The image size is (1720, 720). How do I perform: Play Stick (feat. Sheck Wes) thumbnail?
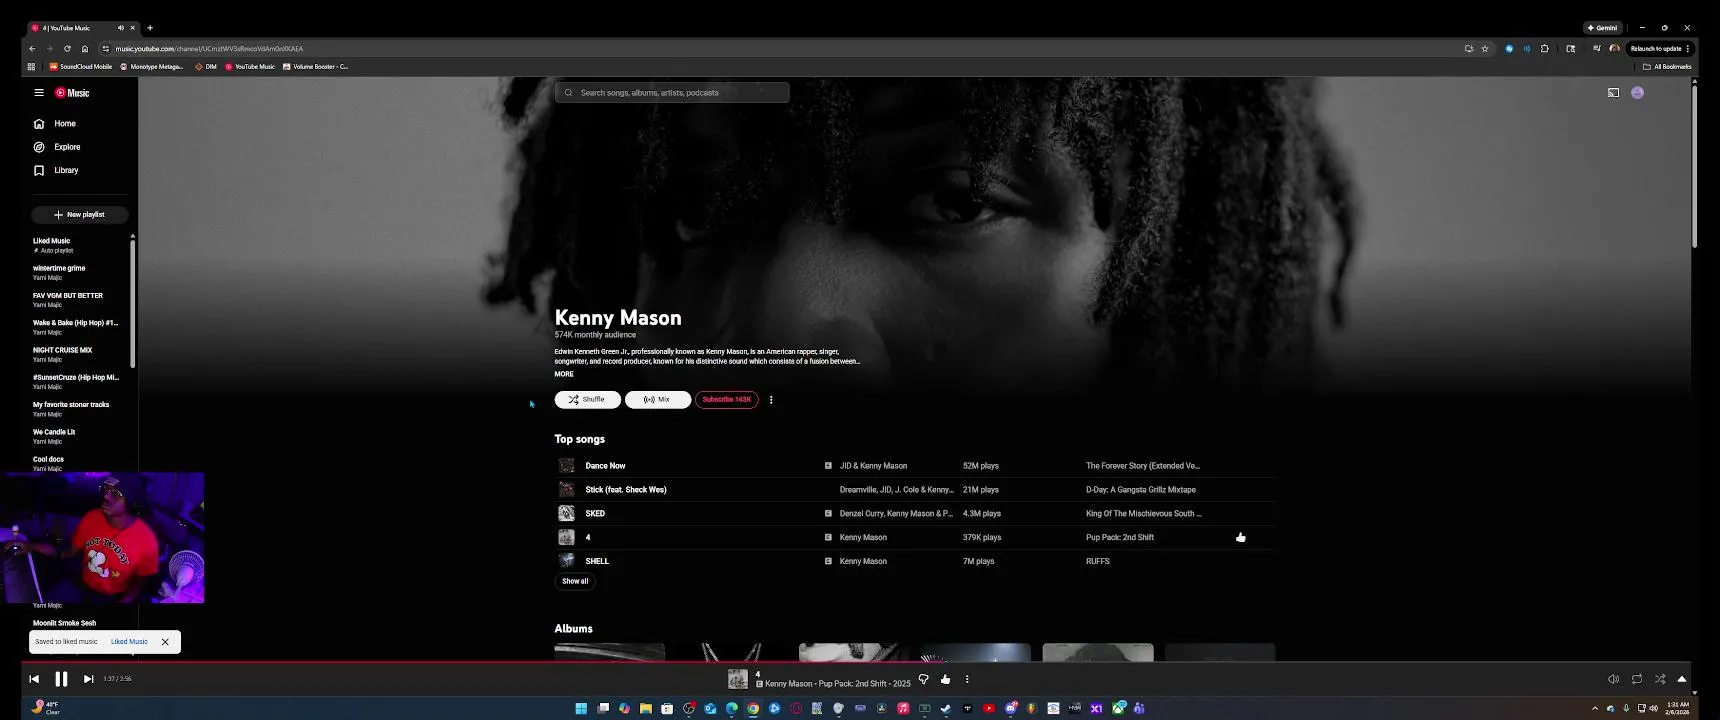[x=566, y=490]
